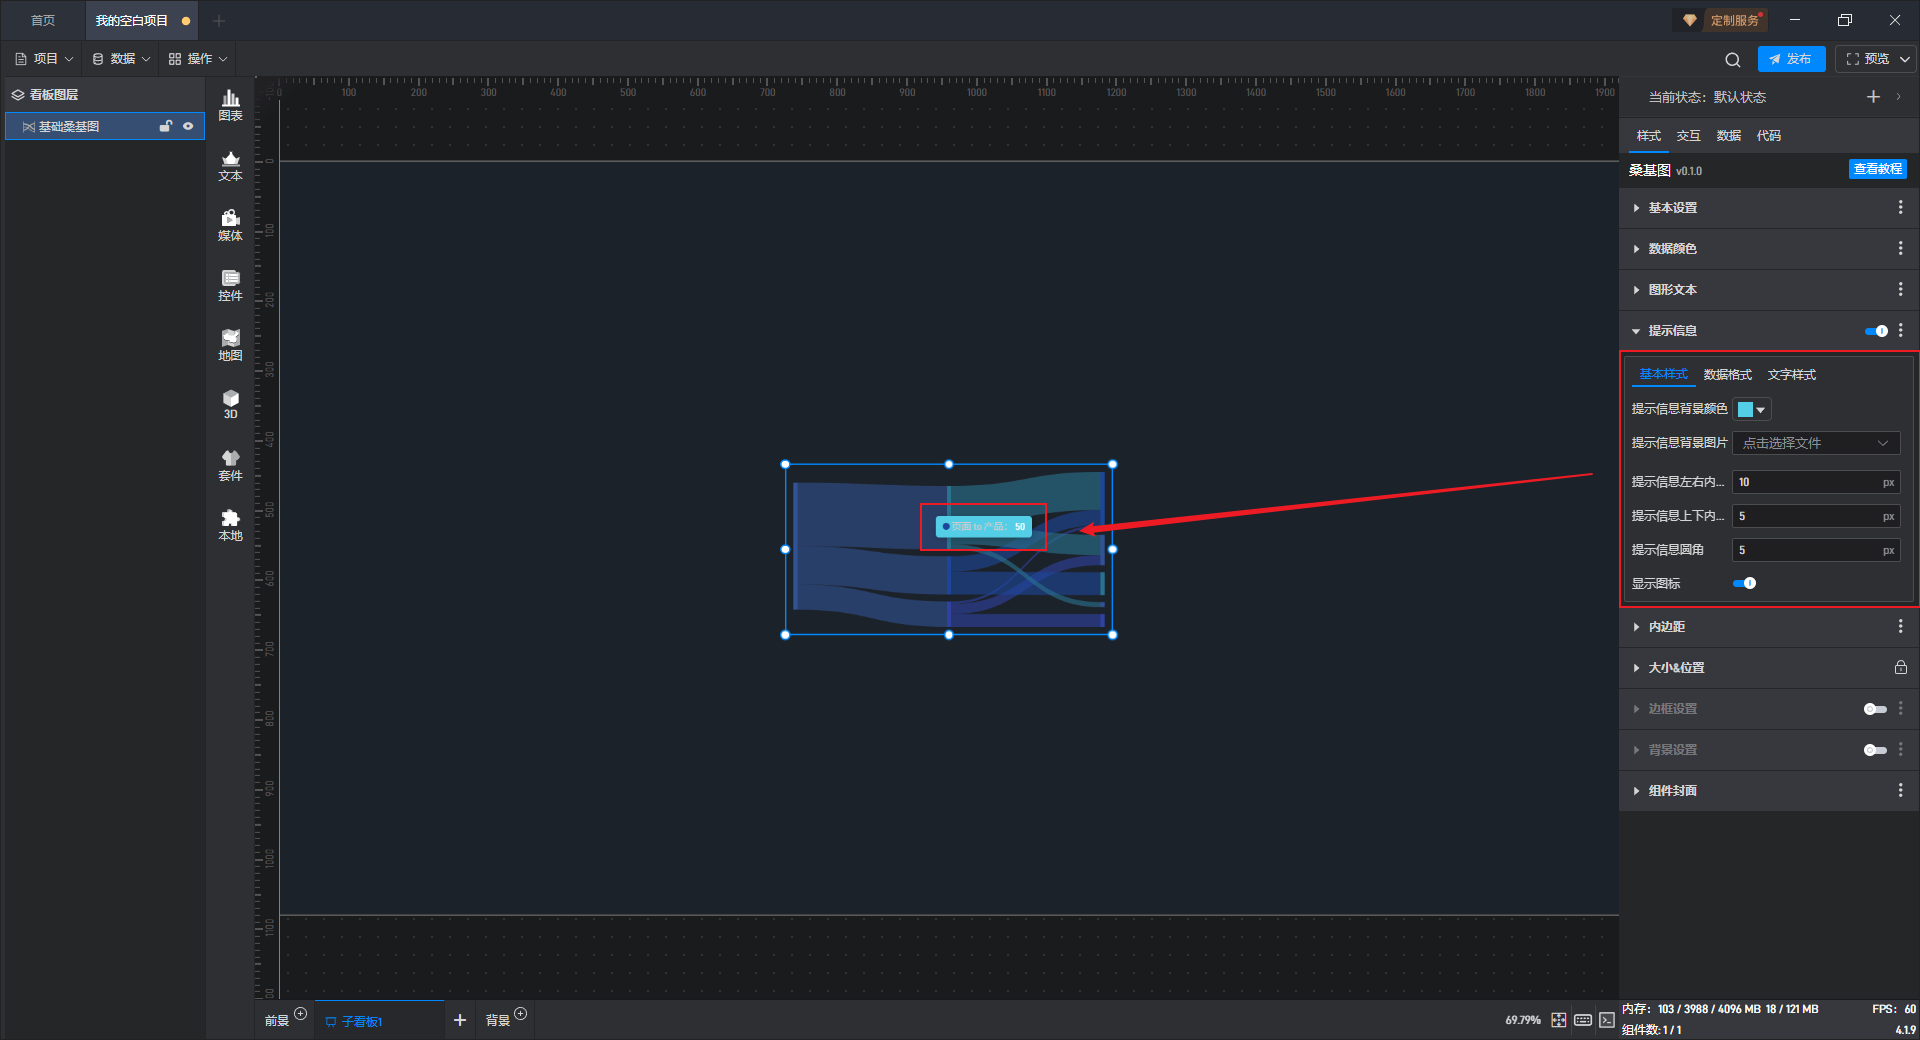Open the 预览 preview dropdown arrow

[1905, 59]
